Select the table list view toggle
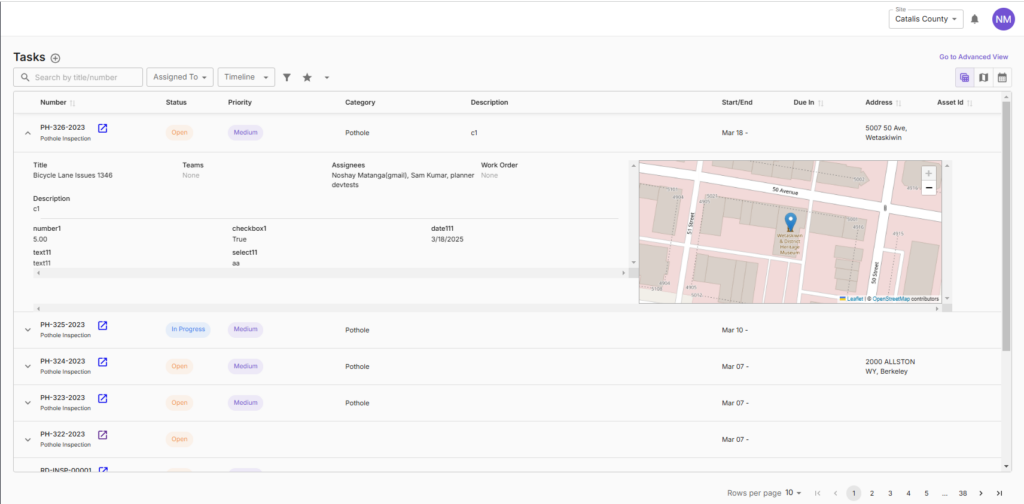This screenshot has width=1024, height=504. [964, 78]
